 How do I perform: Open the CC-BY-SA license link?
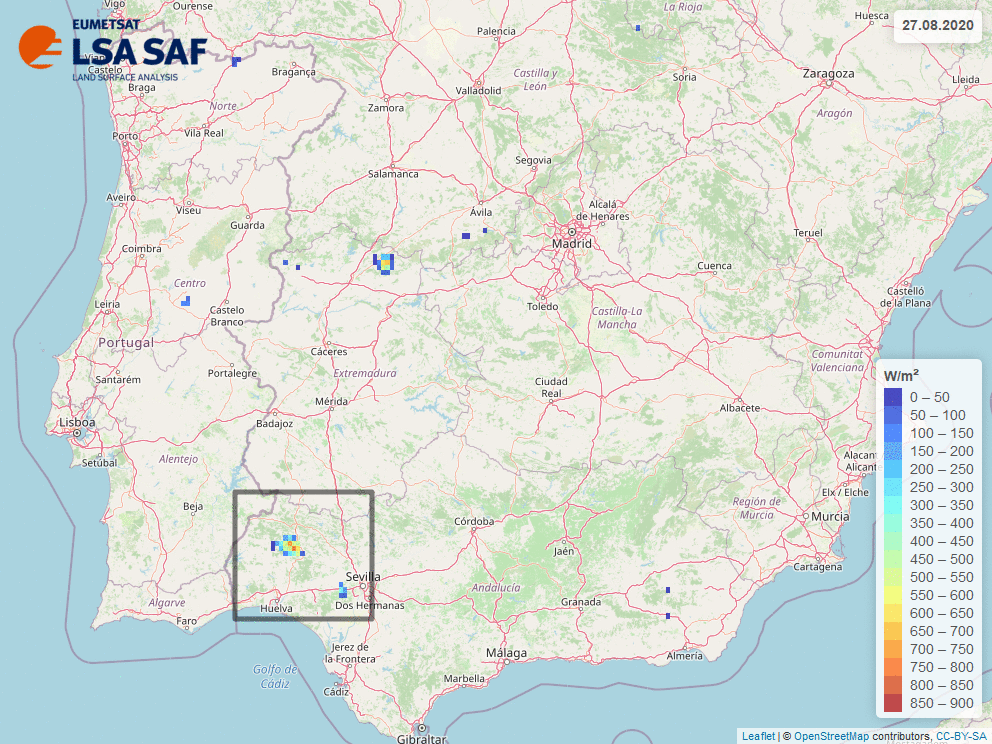coord(961,736)
